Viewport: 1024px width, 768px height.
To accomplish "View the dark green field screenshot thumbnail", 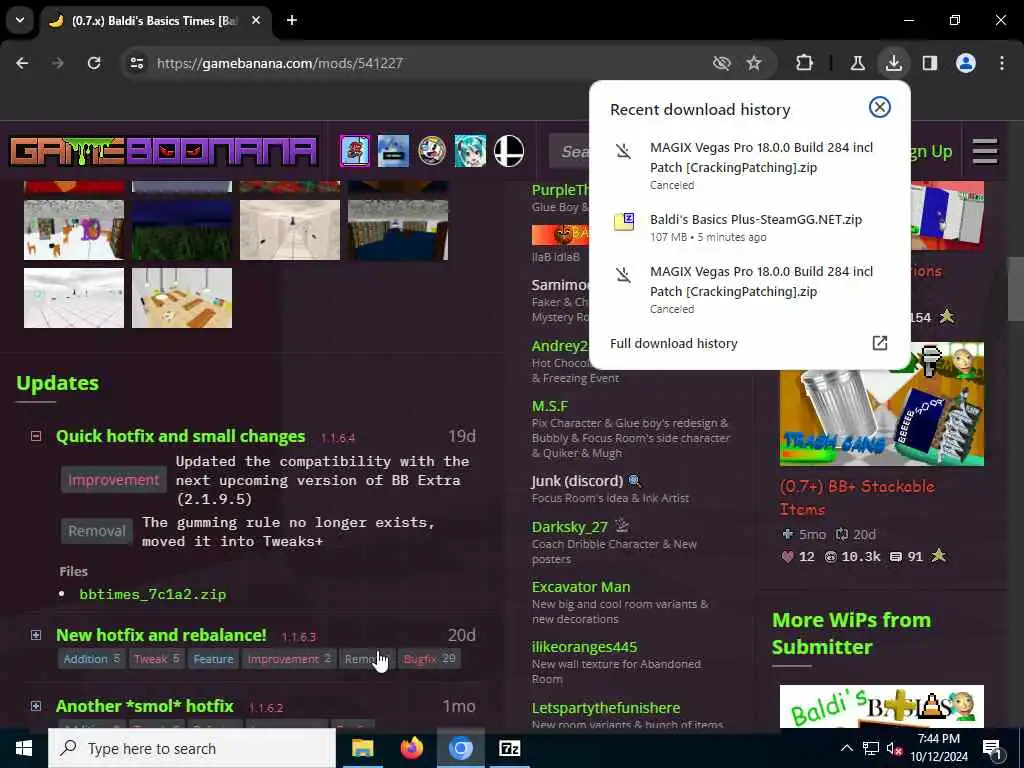I will click(182, 230).
